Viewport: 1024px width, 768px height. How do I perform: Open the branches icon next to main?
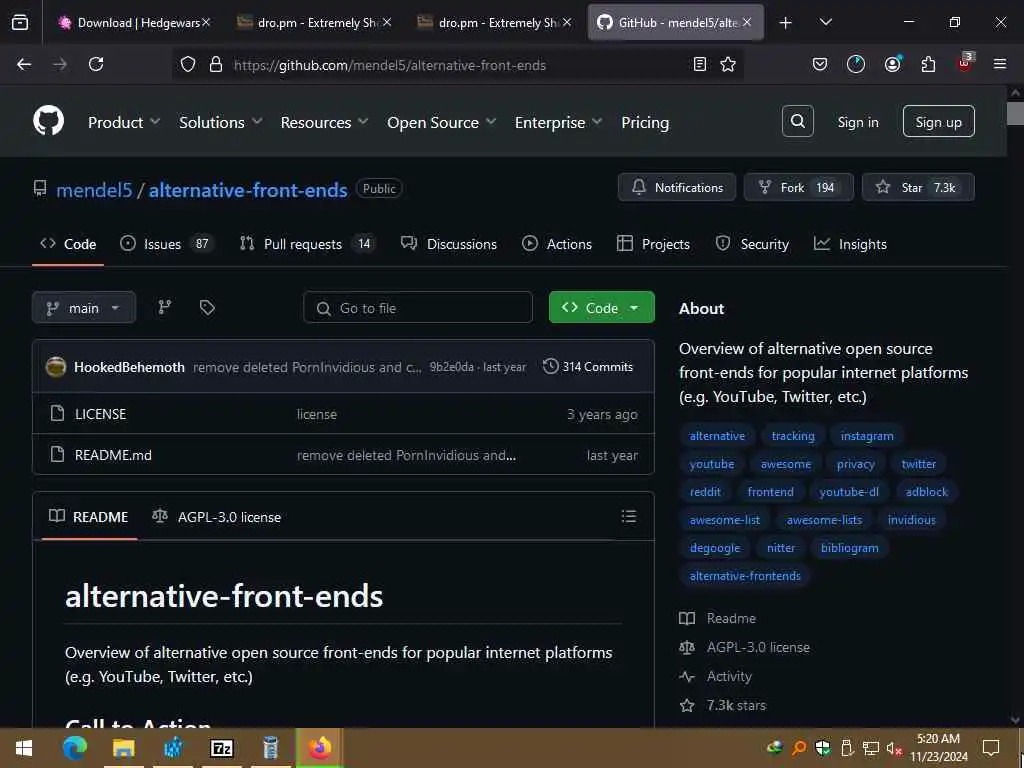(x=165, y=307)
